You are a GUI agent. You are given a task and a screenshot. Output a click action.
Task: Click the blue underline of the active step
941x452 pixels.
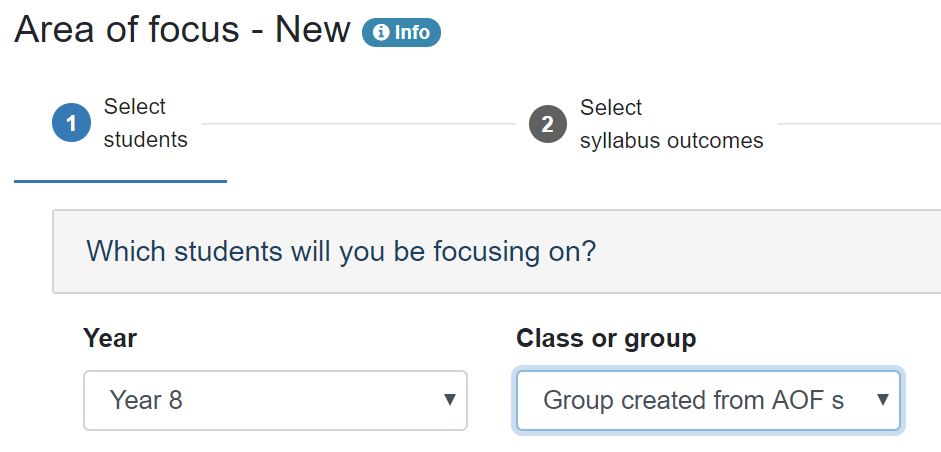pyautogui.click(x=120, y=181)
